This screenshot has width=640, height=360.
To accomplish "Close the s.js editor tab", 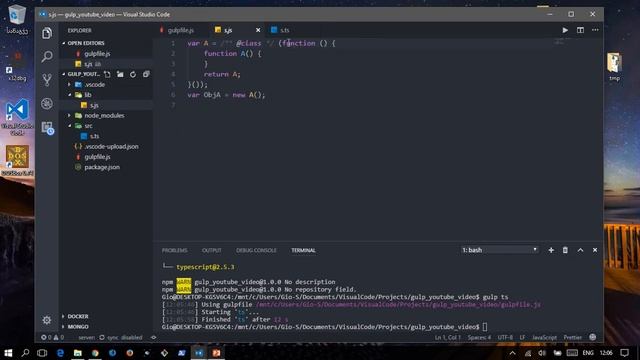I will click(258, 30).
